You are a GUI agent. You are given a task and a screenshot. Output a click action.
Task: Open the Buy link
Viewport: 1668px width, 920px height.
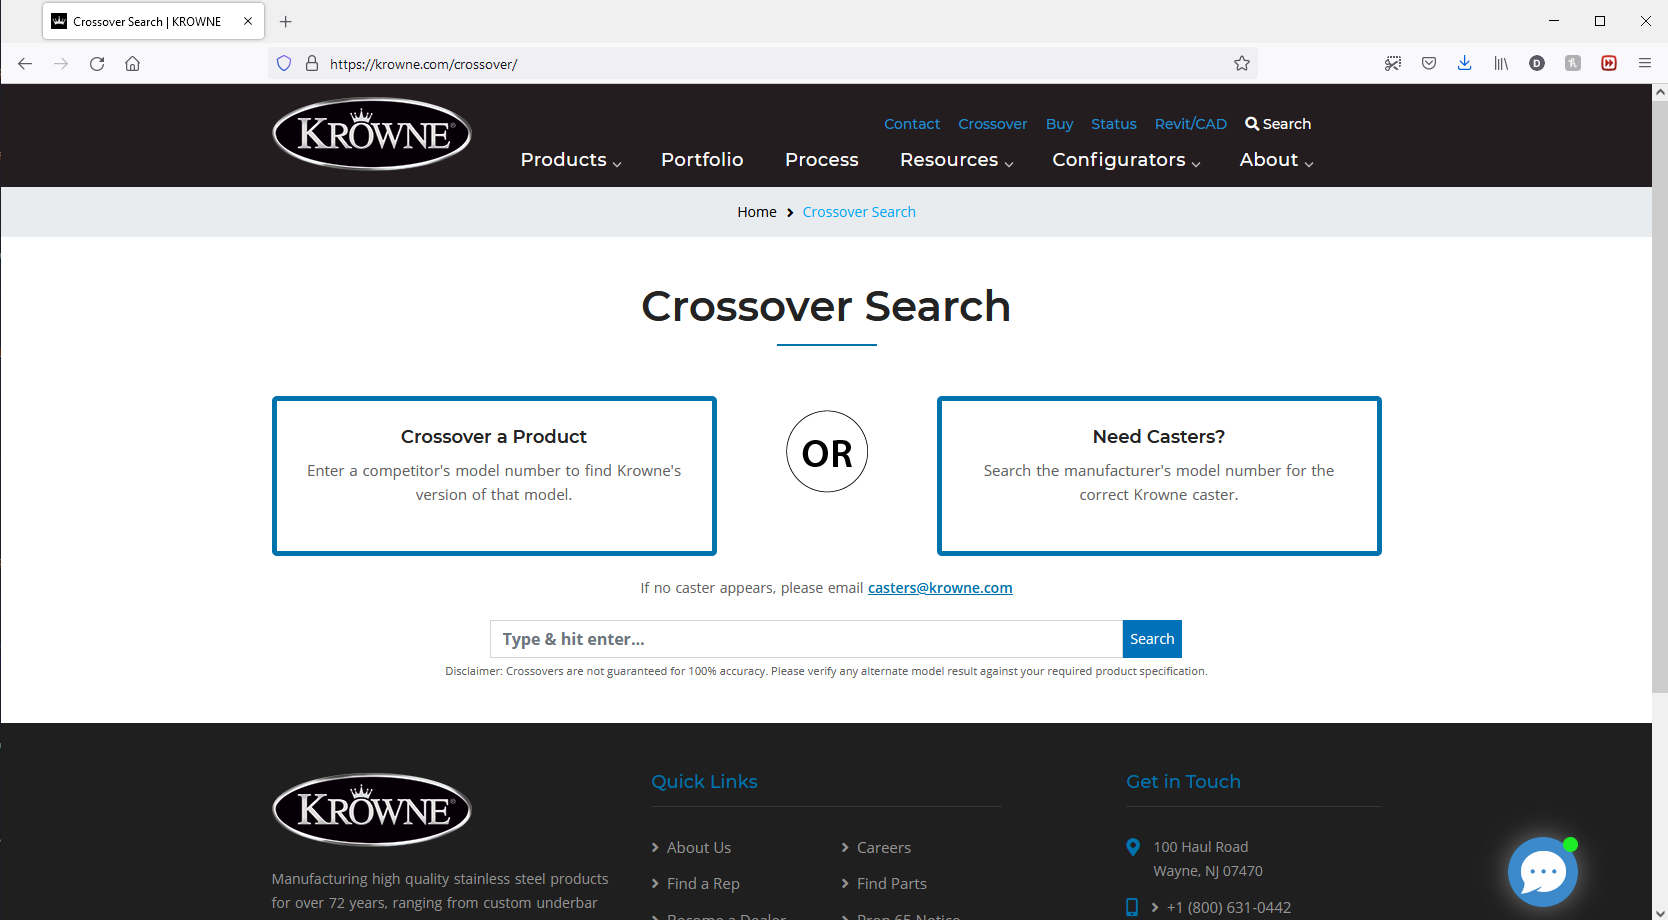pyautogui.click(x=1059, y=124)
